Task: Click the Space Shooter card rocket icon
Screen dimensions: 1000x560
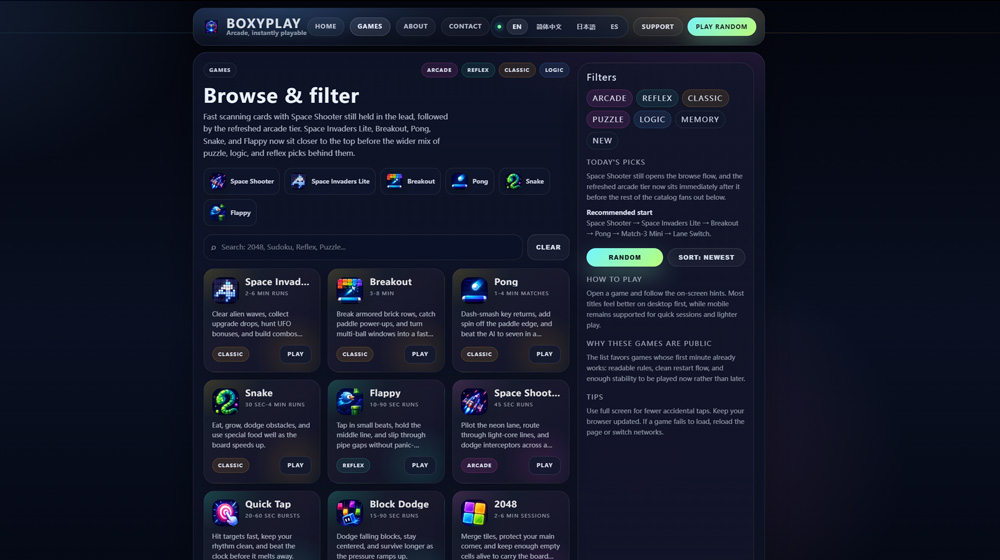Action: (474, 401)
